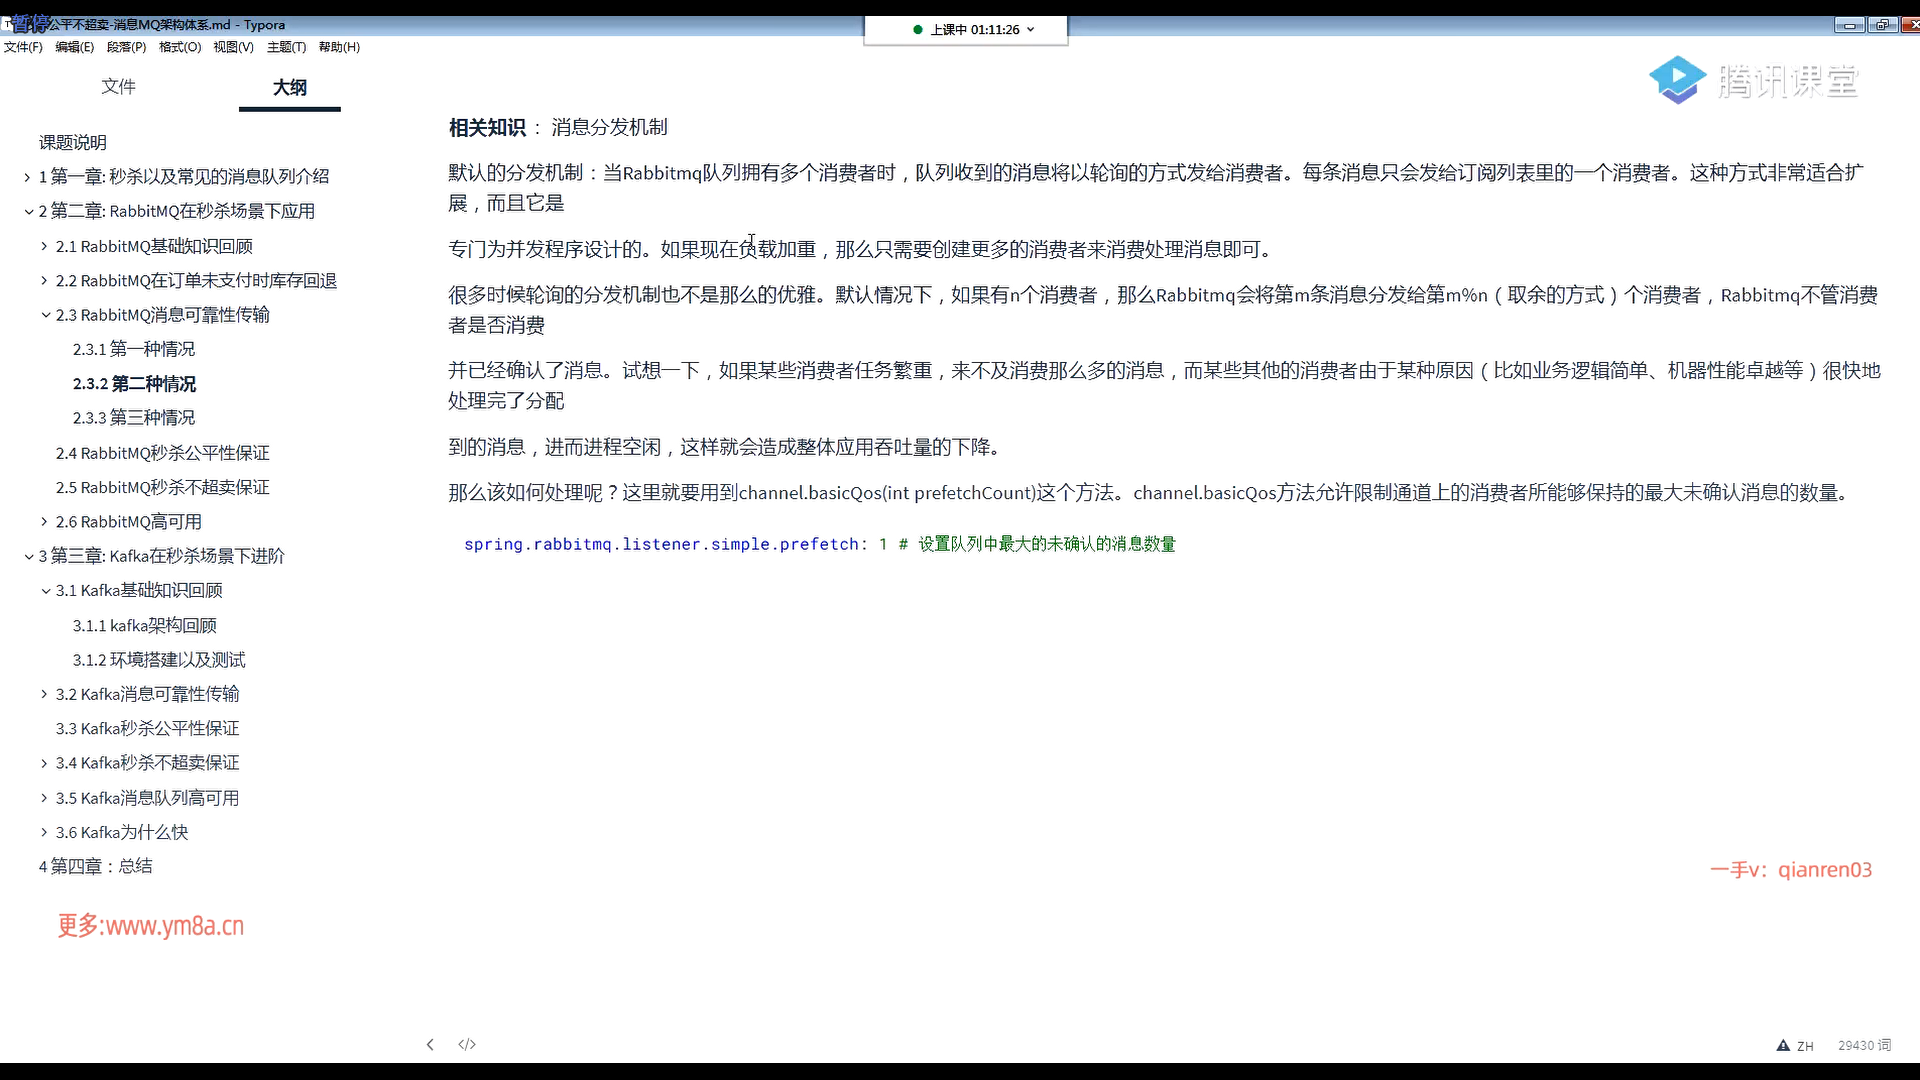Collapse 2.3 RabbitMQ reliable transmission node

pos(45,315)
